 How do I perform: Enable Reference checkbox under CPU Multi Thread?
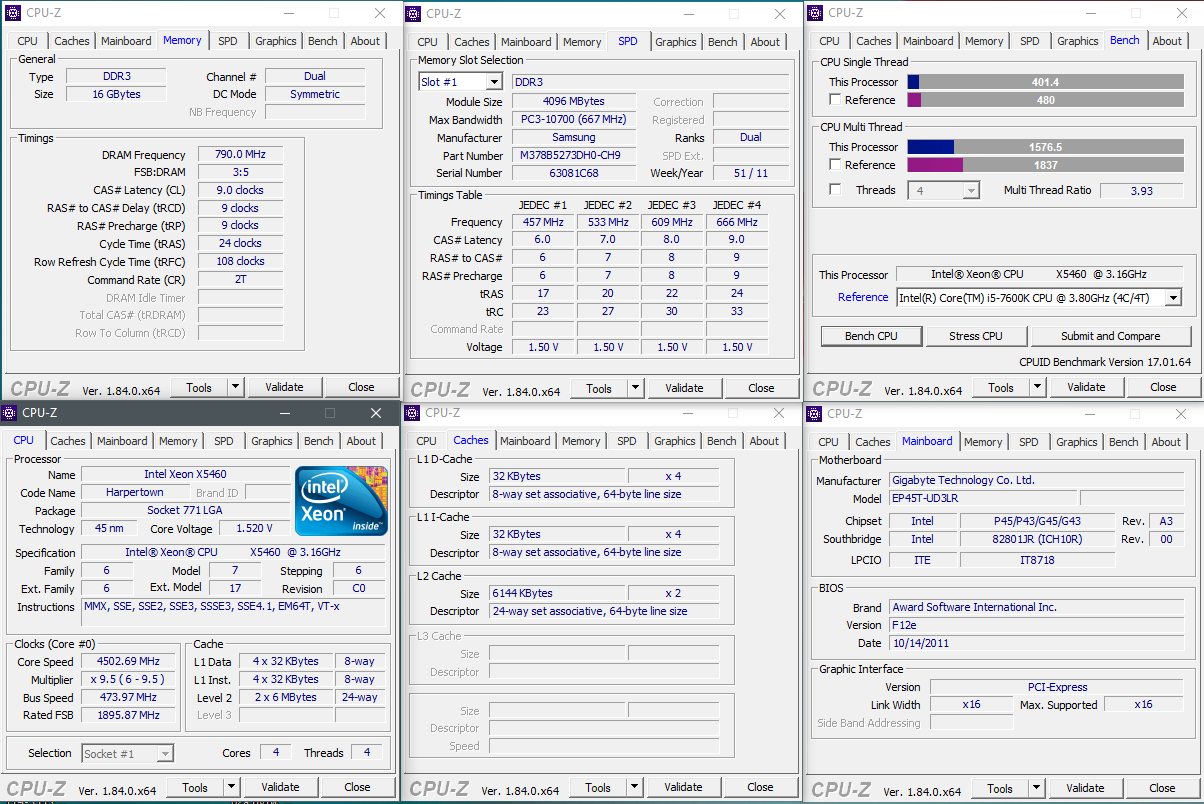[x=835, y=165]
